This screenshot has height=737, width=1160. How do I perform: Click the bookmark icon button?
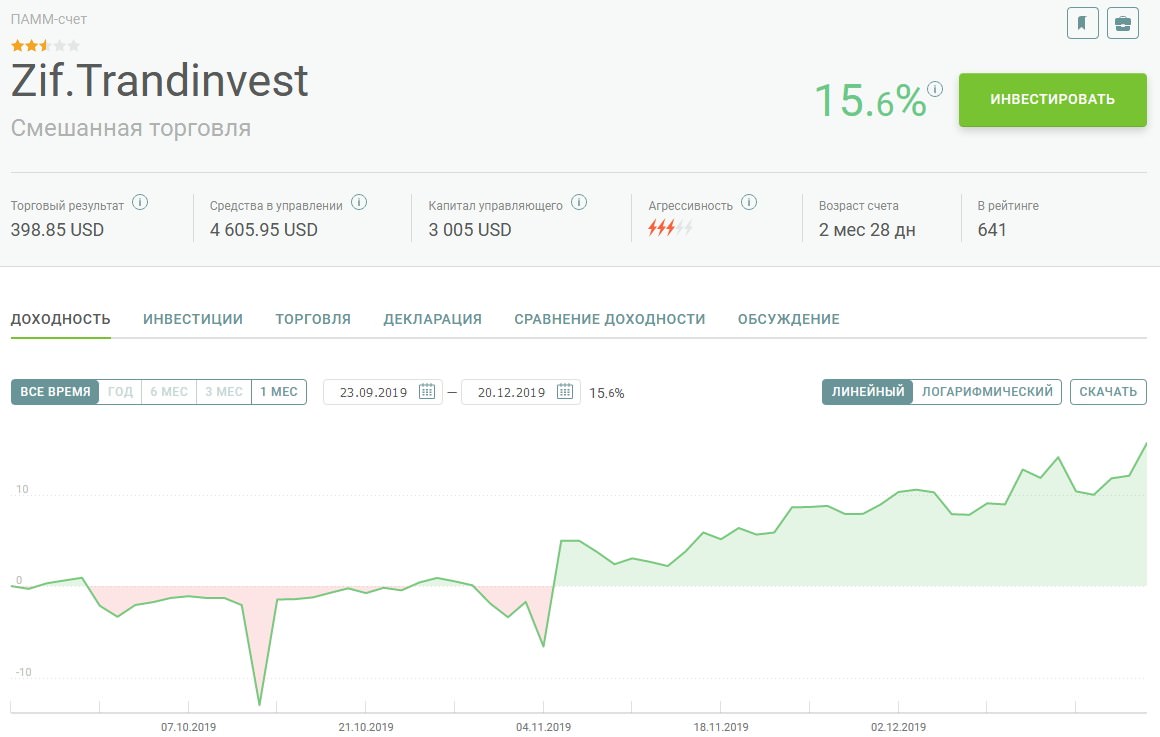[1082, 23]
